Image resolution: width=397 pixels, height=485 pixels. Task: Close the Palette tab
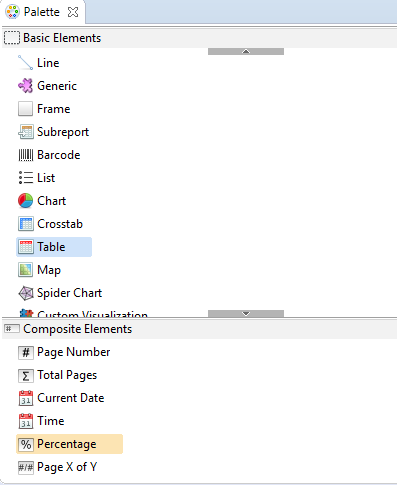coord(73,12)
